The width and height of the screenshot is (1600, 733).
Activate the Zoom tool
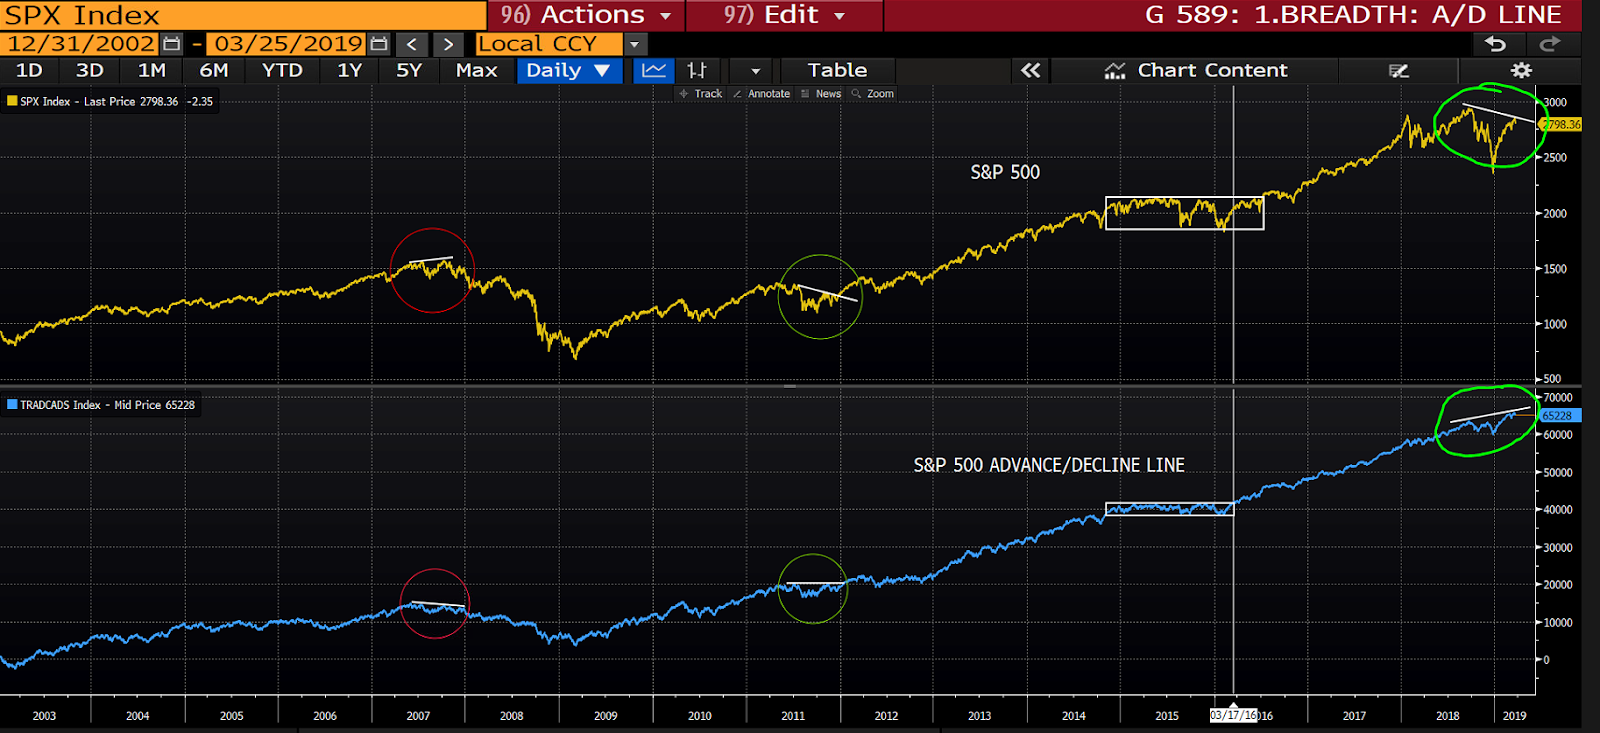(872, 94)
